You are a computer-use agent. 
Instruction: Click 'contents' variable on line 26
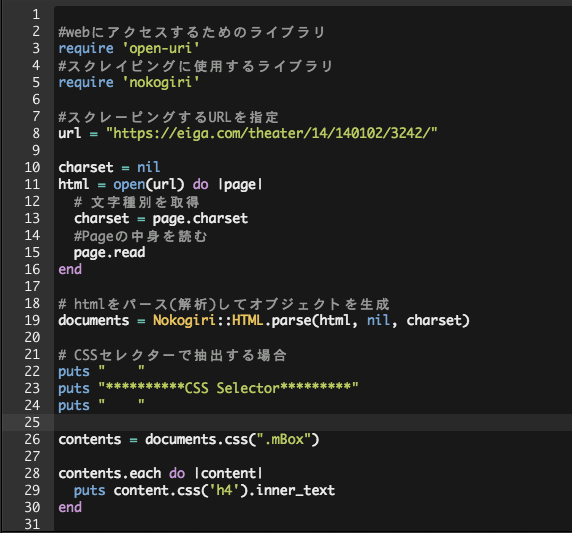coord(90,440)
